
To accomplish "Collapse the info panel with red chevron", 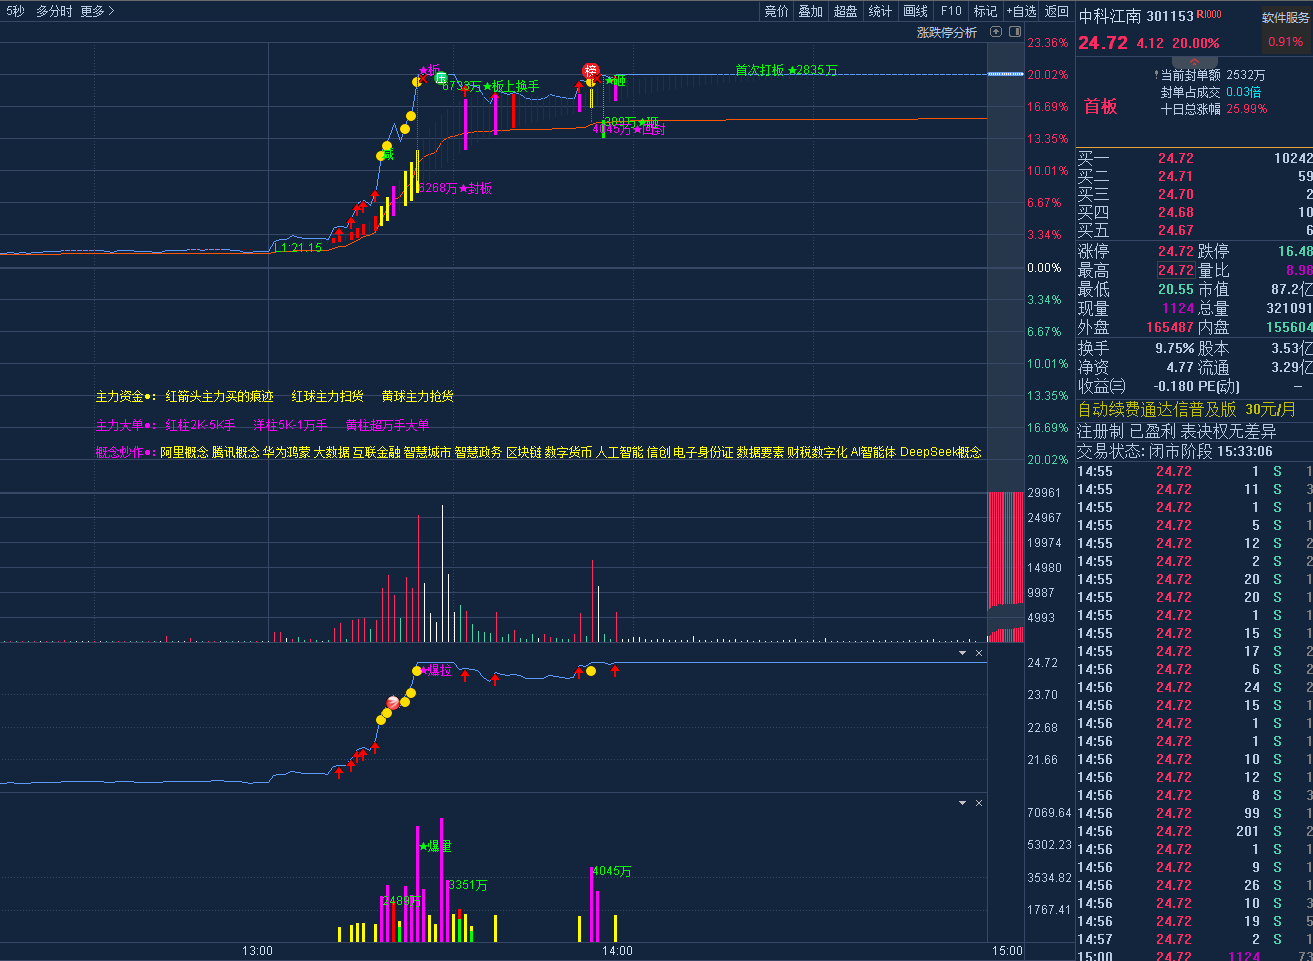I will tap(1194, 62).
